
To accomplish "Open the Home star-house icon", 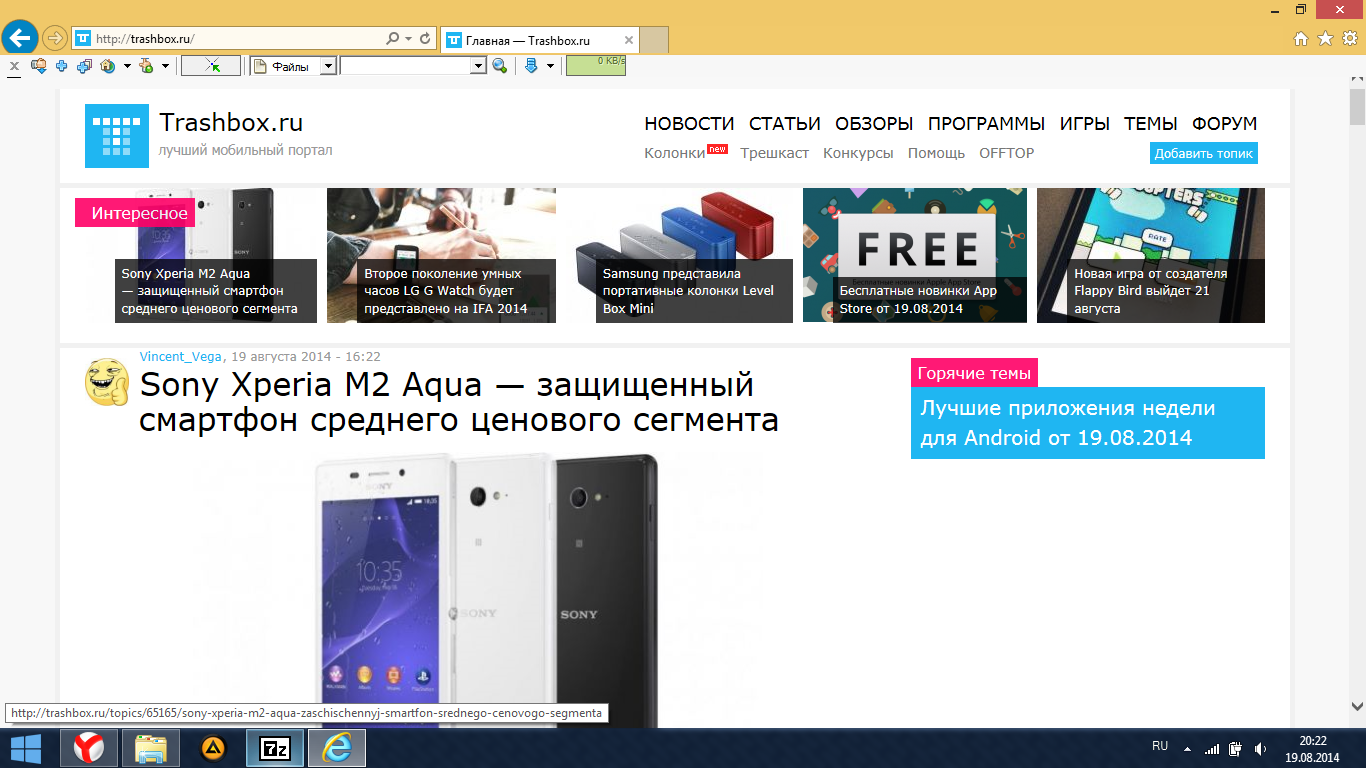I will pyautogui.click(x=1301, y=38).
